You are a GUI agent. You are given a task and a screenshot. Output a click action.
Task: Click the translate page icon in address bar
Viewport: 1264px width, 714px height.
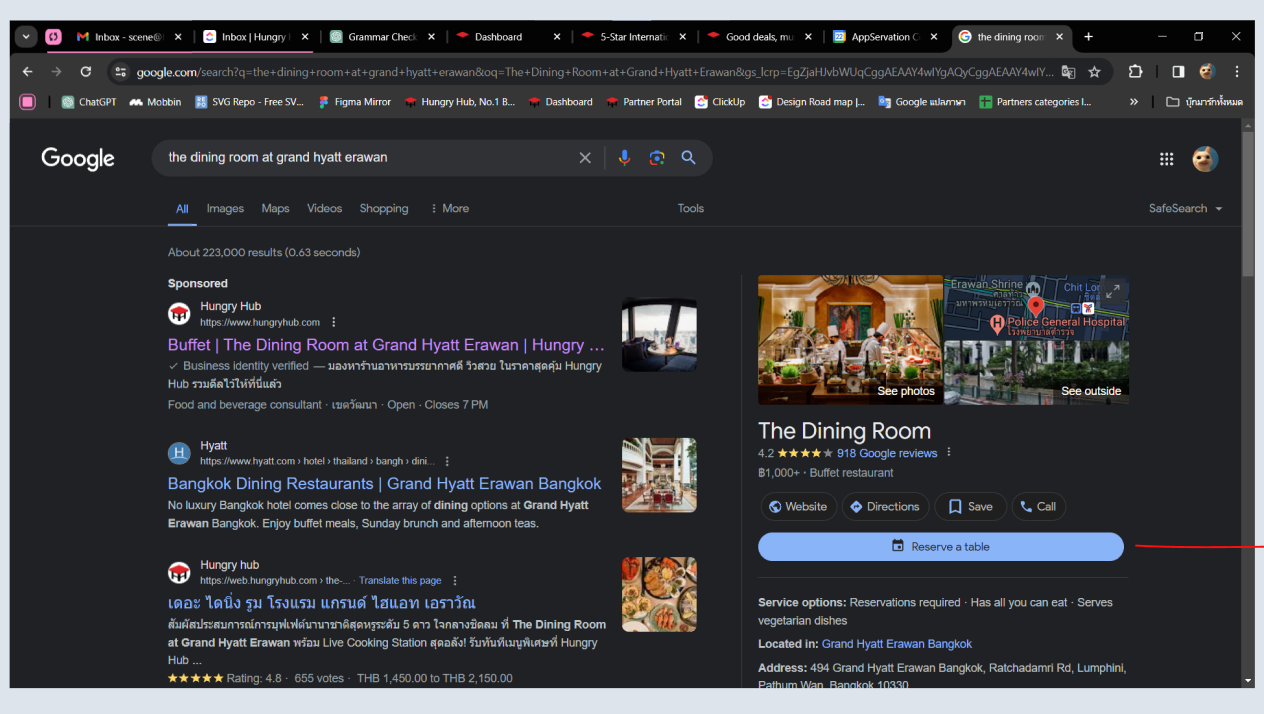1068,72
